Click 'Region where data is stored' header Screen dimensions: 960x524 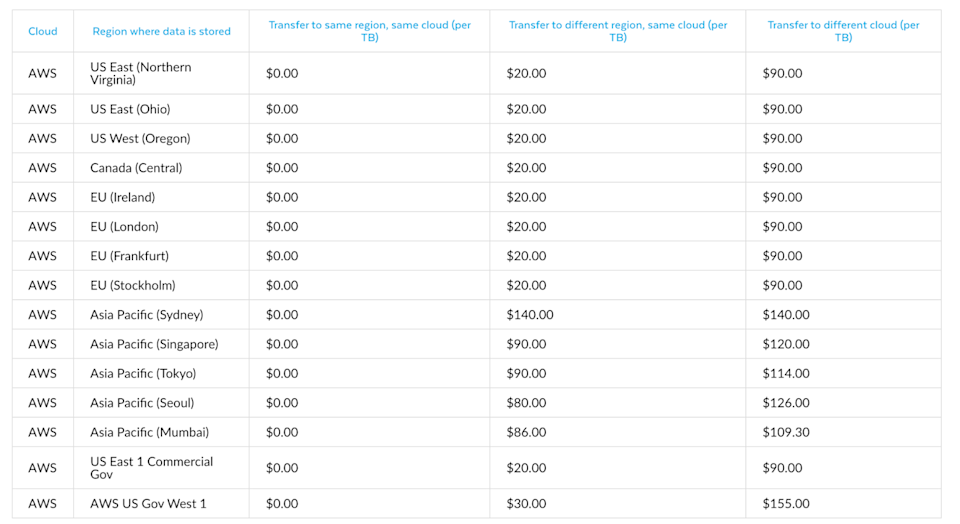click(161, 31)
